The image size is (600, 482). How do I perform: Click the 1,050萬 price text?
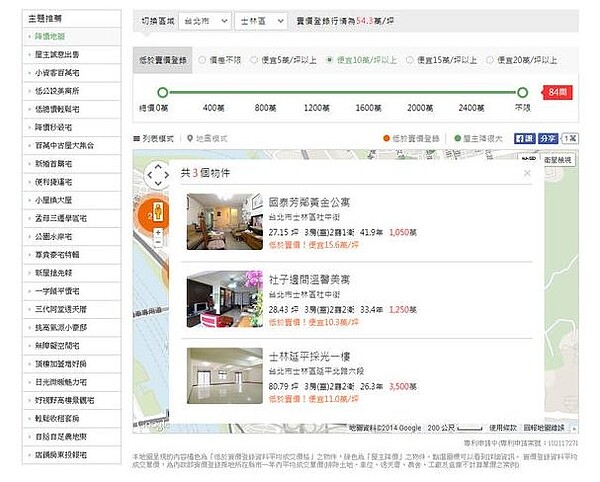coord(403,232)
